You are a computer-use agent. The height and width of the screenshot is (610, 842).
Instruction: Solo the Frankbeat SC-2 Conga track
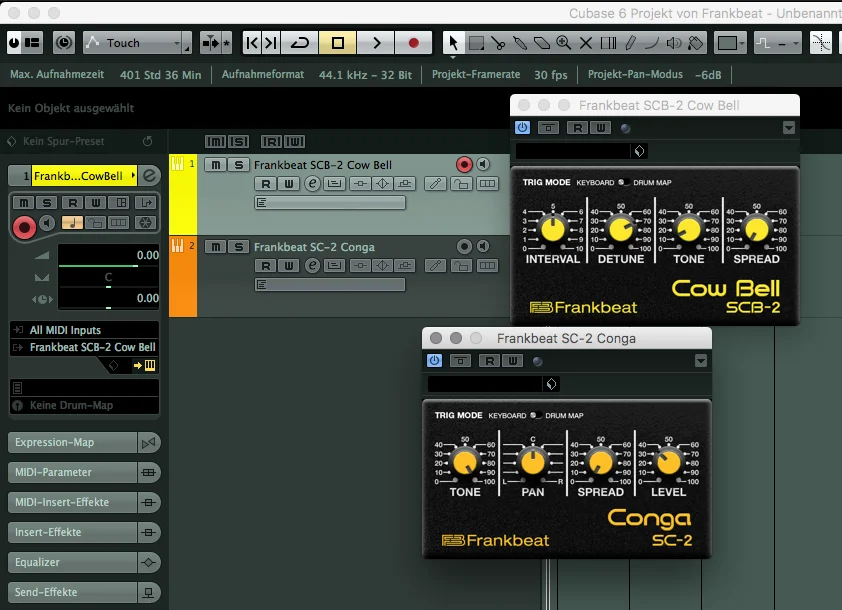point(239,247)
